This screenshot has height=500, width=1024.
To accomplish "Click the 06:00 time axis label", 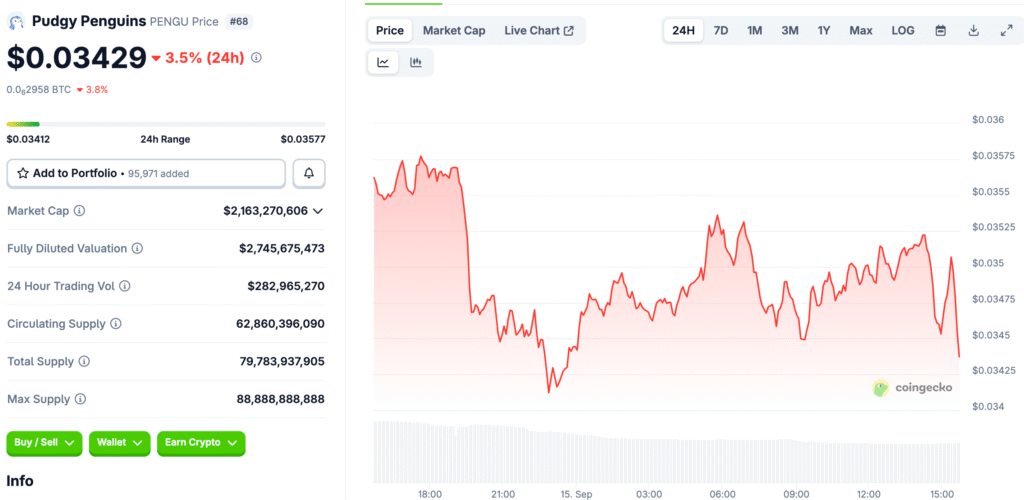I will pyautogui.click(x=723, y=493).
